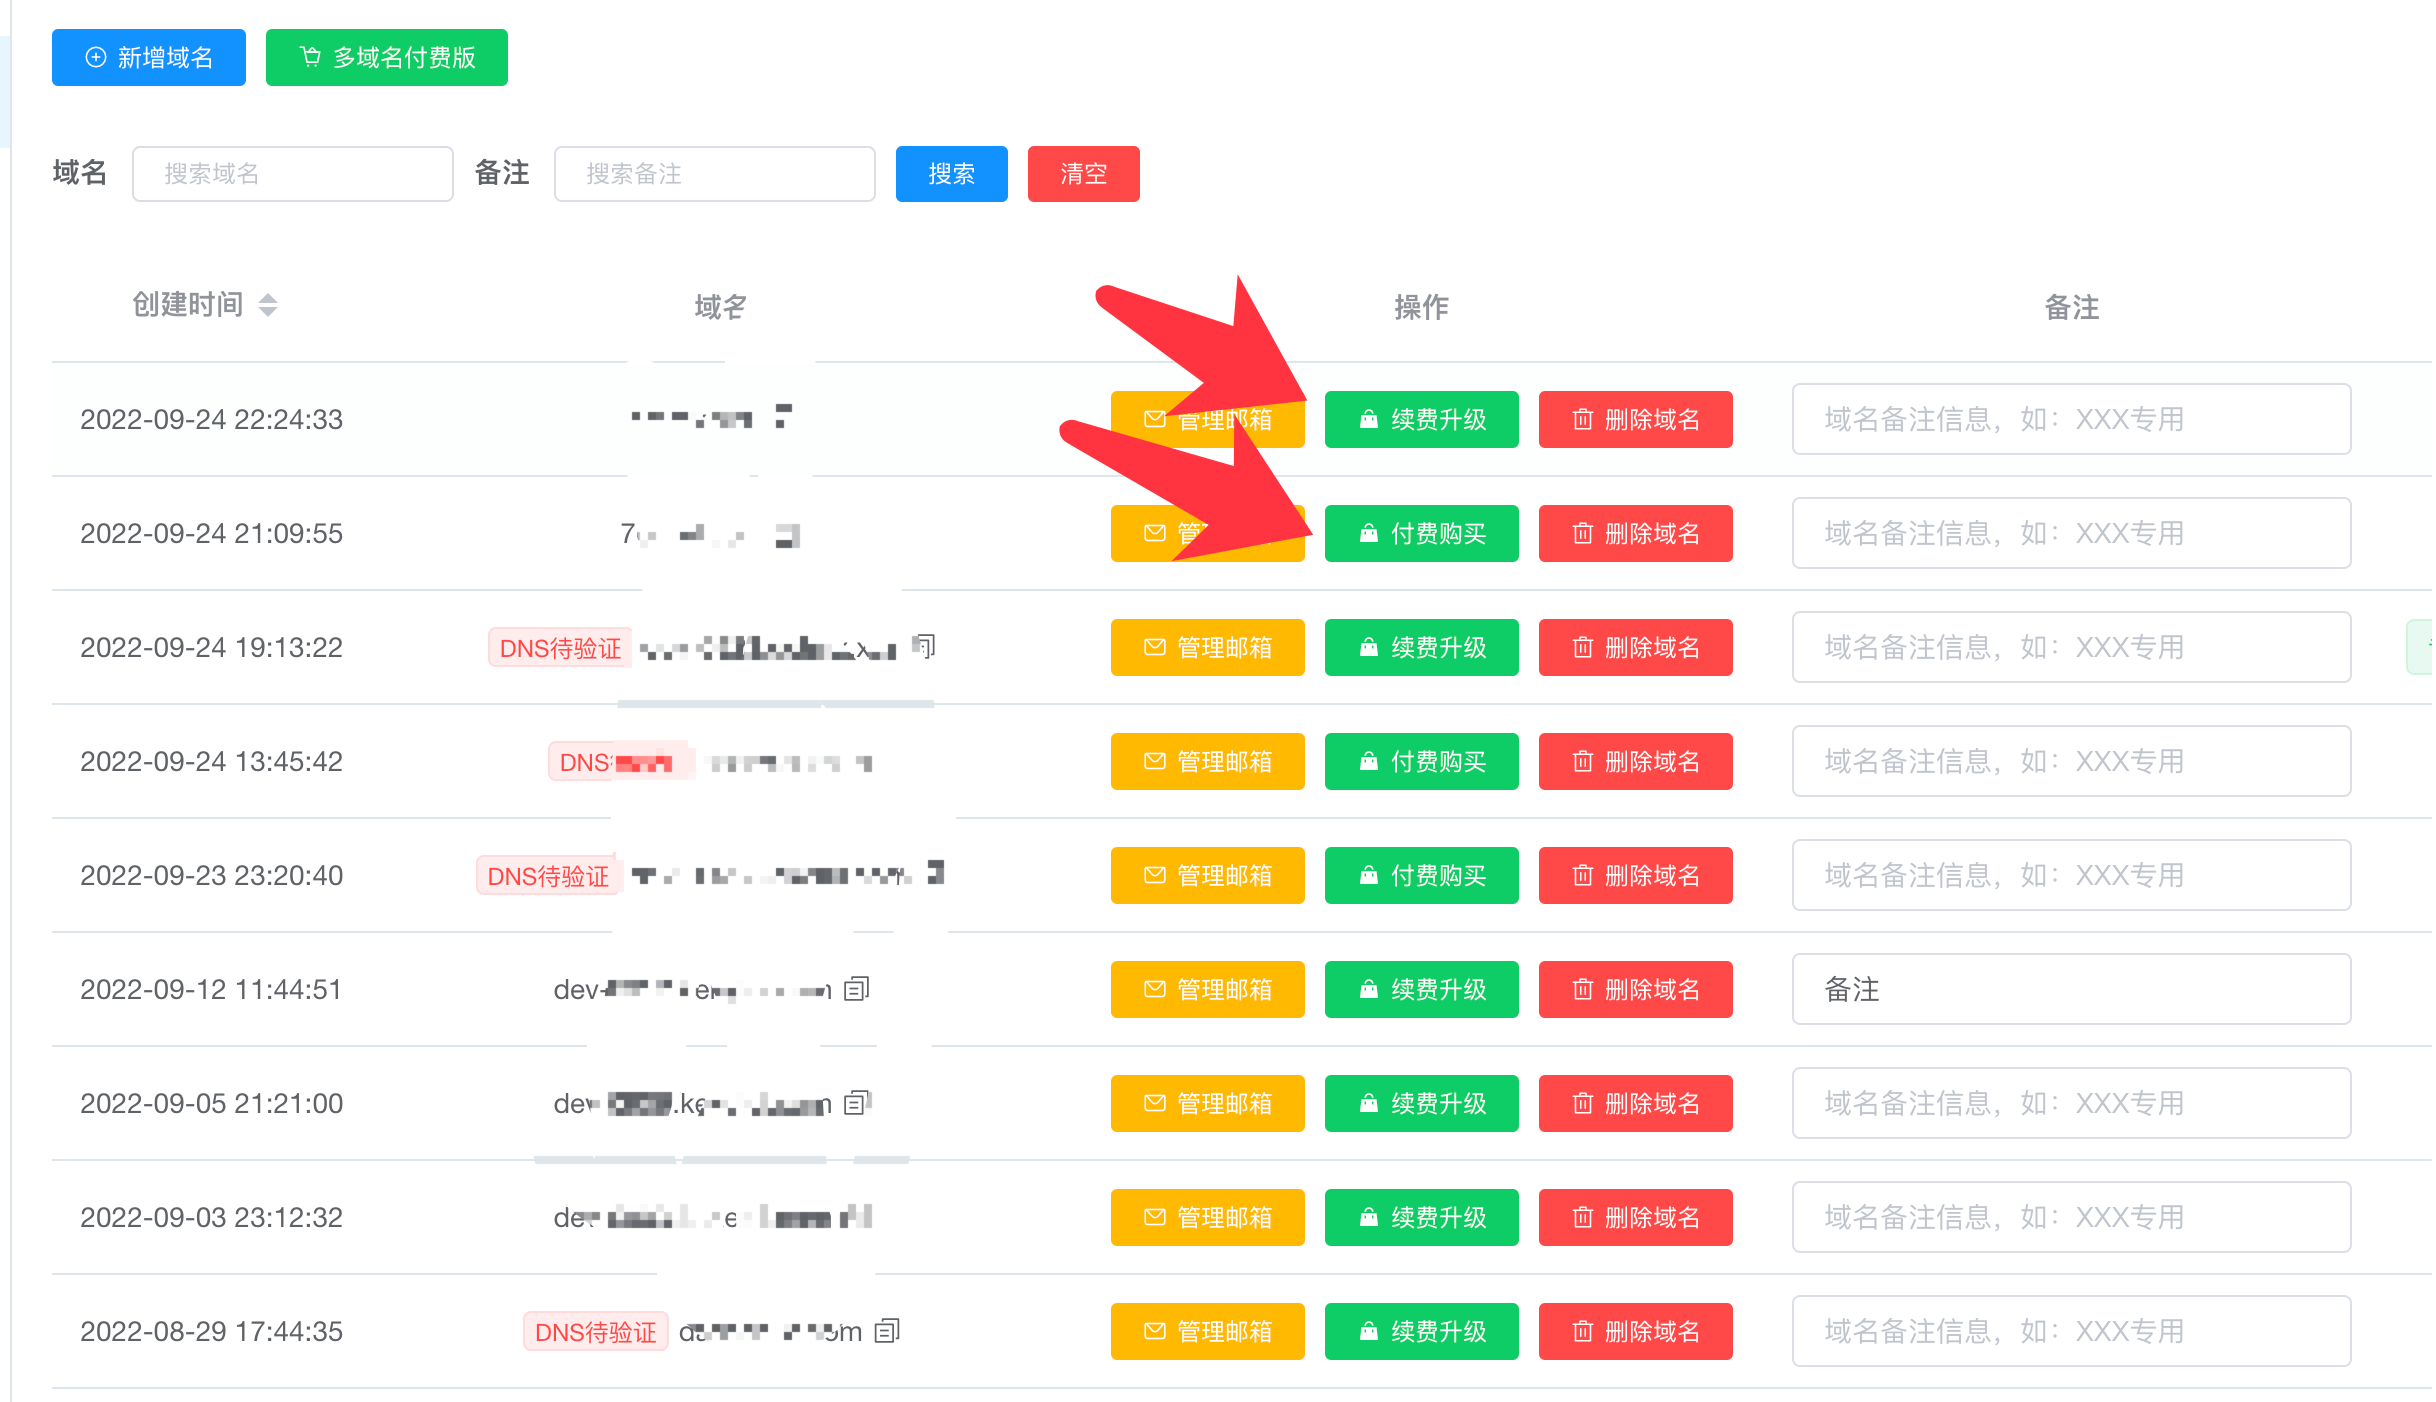Image resolution: width=2436 pixels, height=1402 pixels.
Task: Click 续费升级 in the 2022-09-12 11:44:51 row
Action: click(1422, 989)
